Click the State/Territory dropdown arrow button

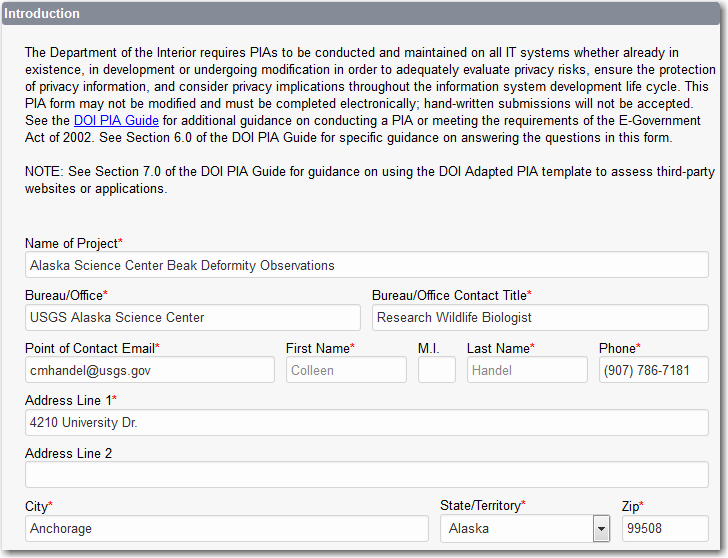click(x=601, y=528)
